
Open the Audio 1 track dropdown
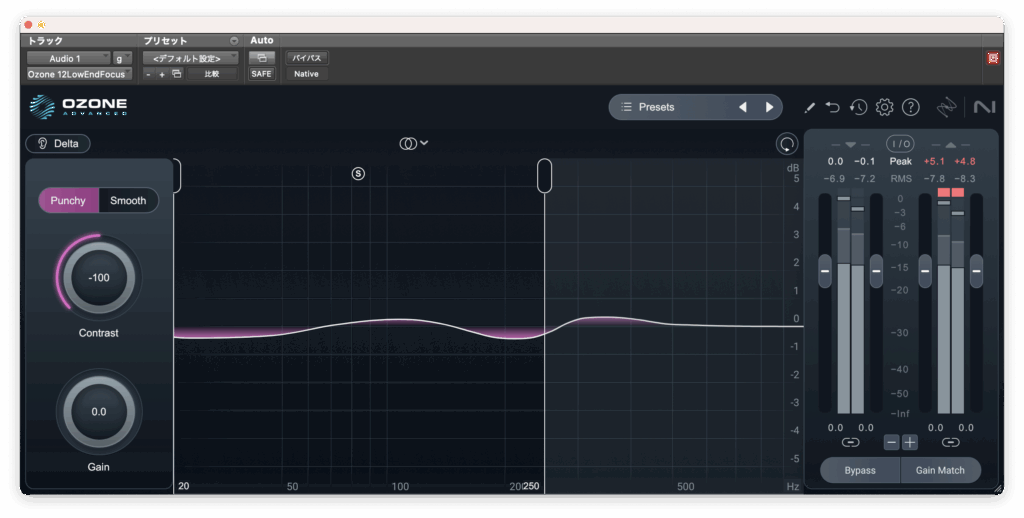click(x=68, y=59)
